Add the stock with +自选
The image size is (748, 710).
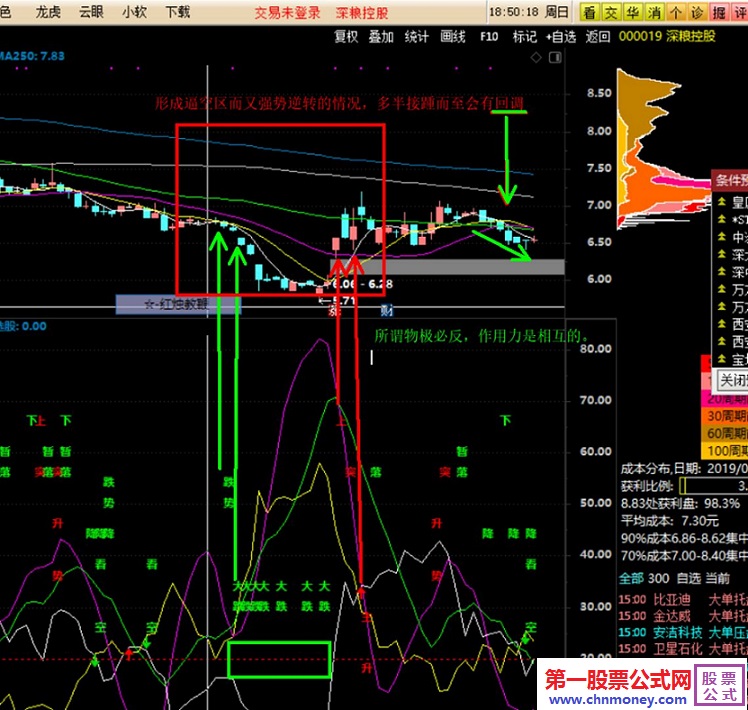point(561,36)
